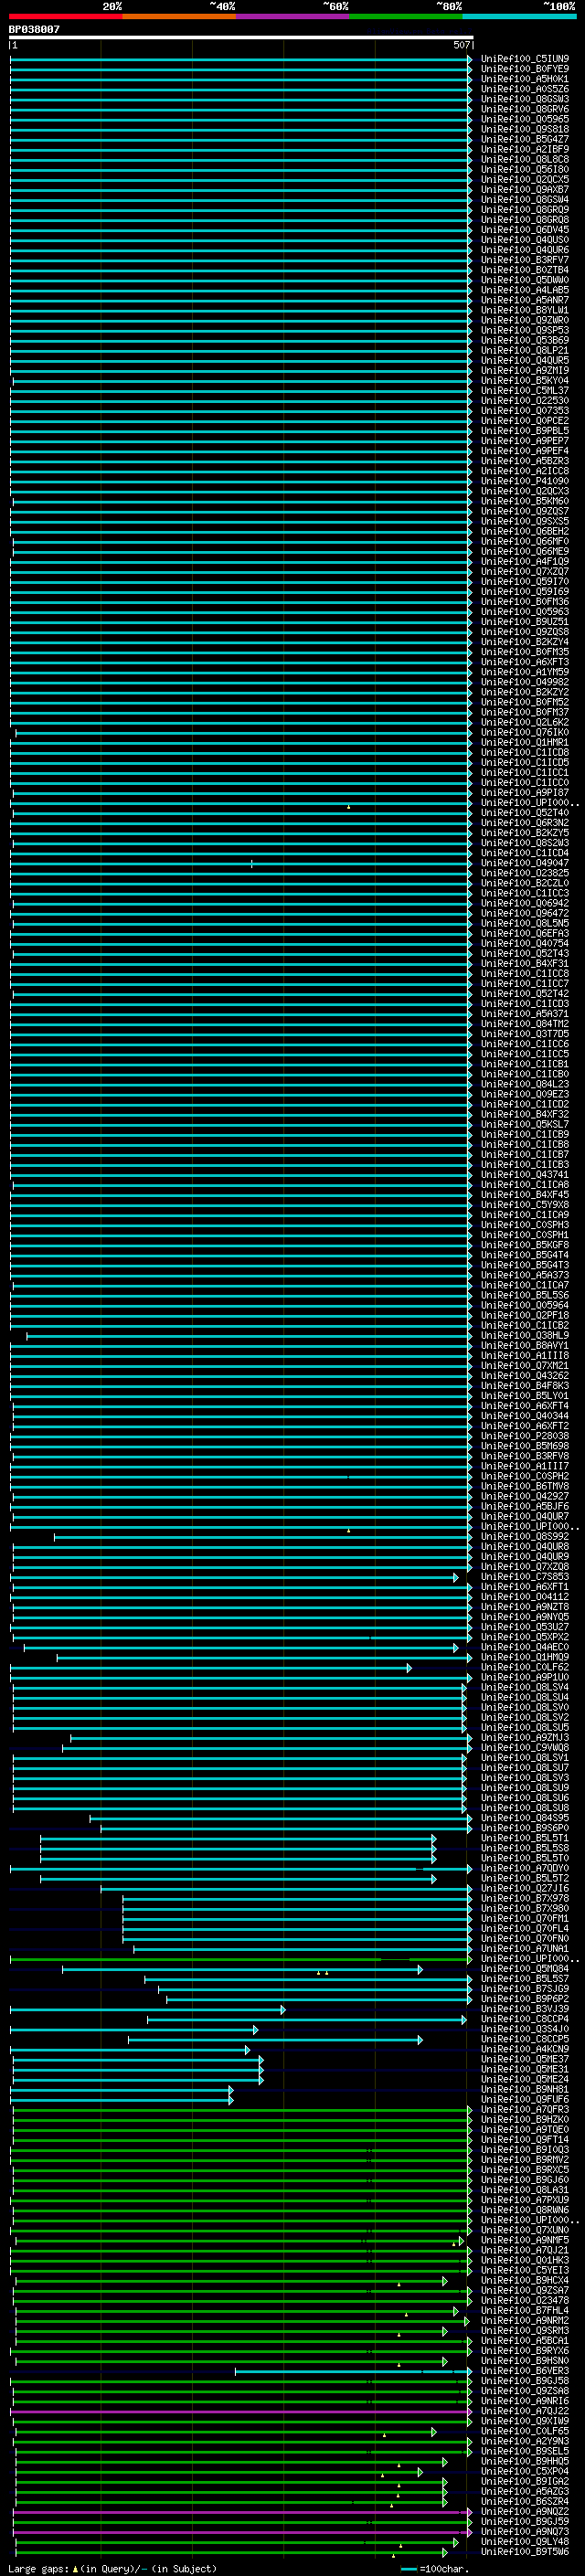Select label UniRef100_B3VJ39

[x=525, y=2009]
